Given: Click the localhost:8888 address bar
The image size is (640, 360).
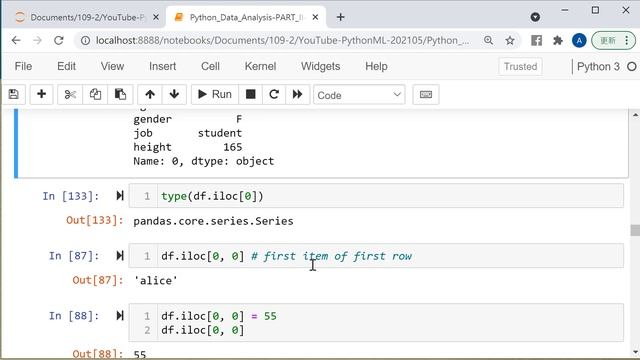Looking at the screenshot, I should coord(282,40).
